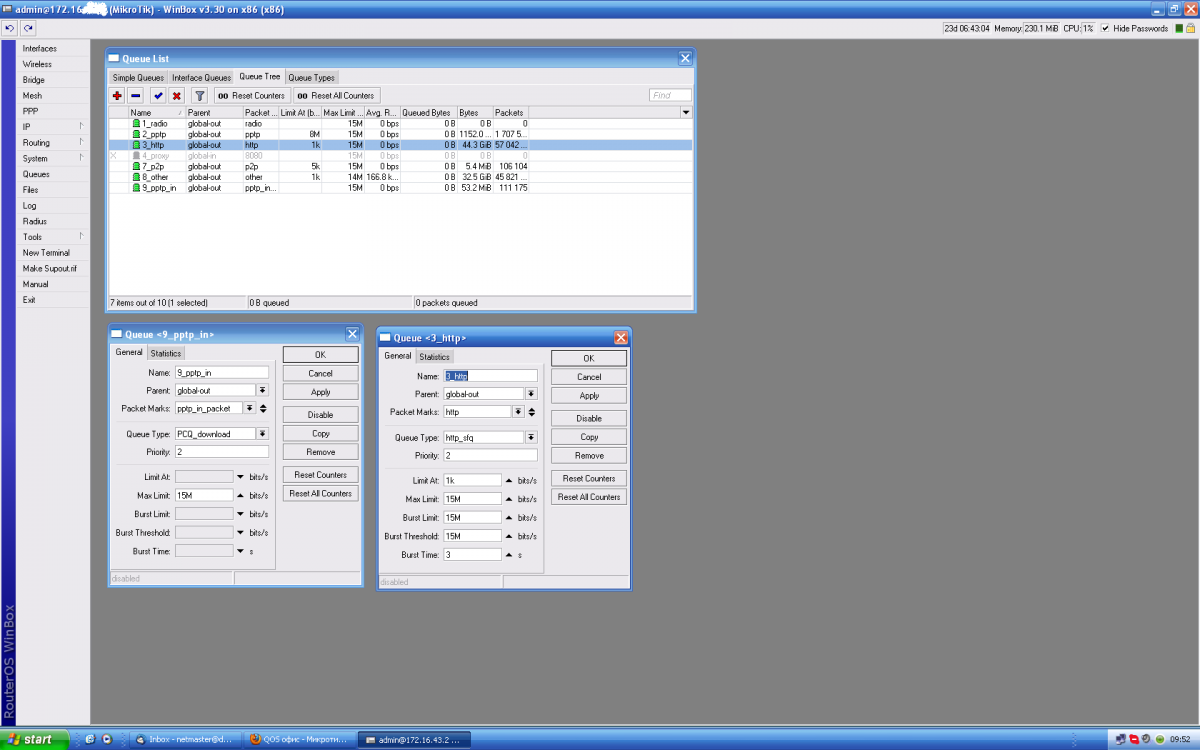Click the red plus add queue icon
This screenshot has width=1200, height=750.
pyautogui.click(x=117, y=95)
